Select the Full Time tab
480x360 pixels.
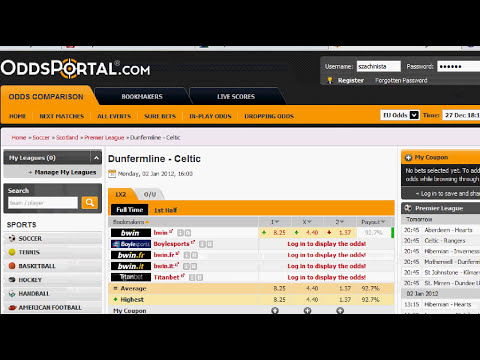coord(130,210)
